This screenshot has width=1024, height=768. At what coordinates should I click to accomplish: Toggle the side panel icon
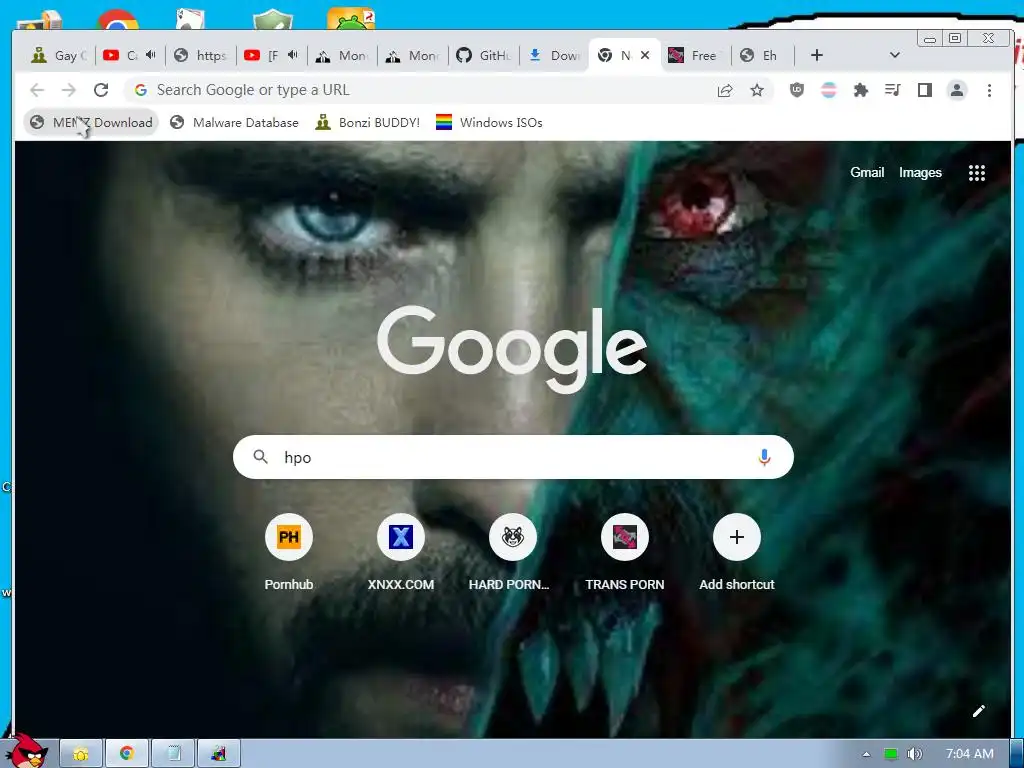tap(925, 90)
